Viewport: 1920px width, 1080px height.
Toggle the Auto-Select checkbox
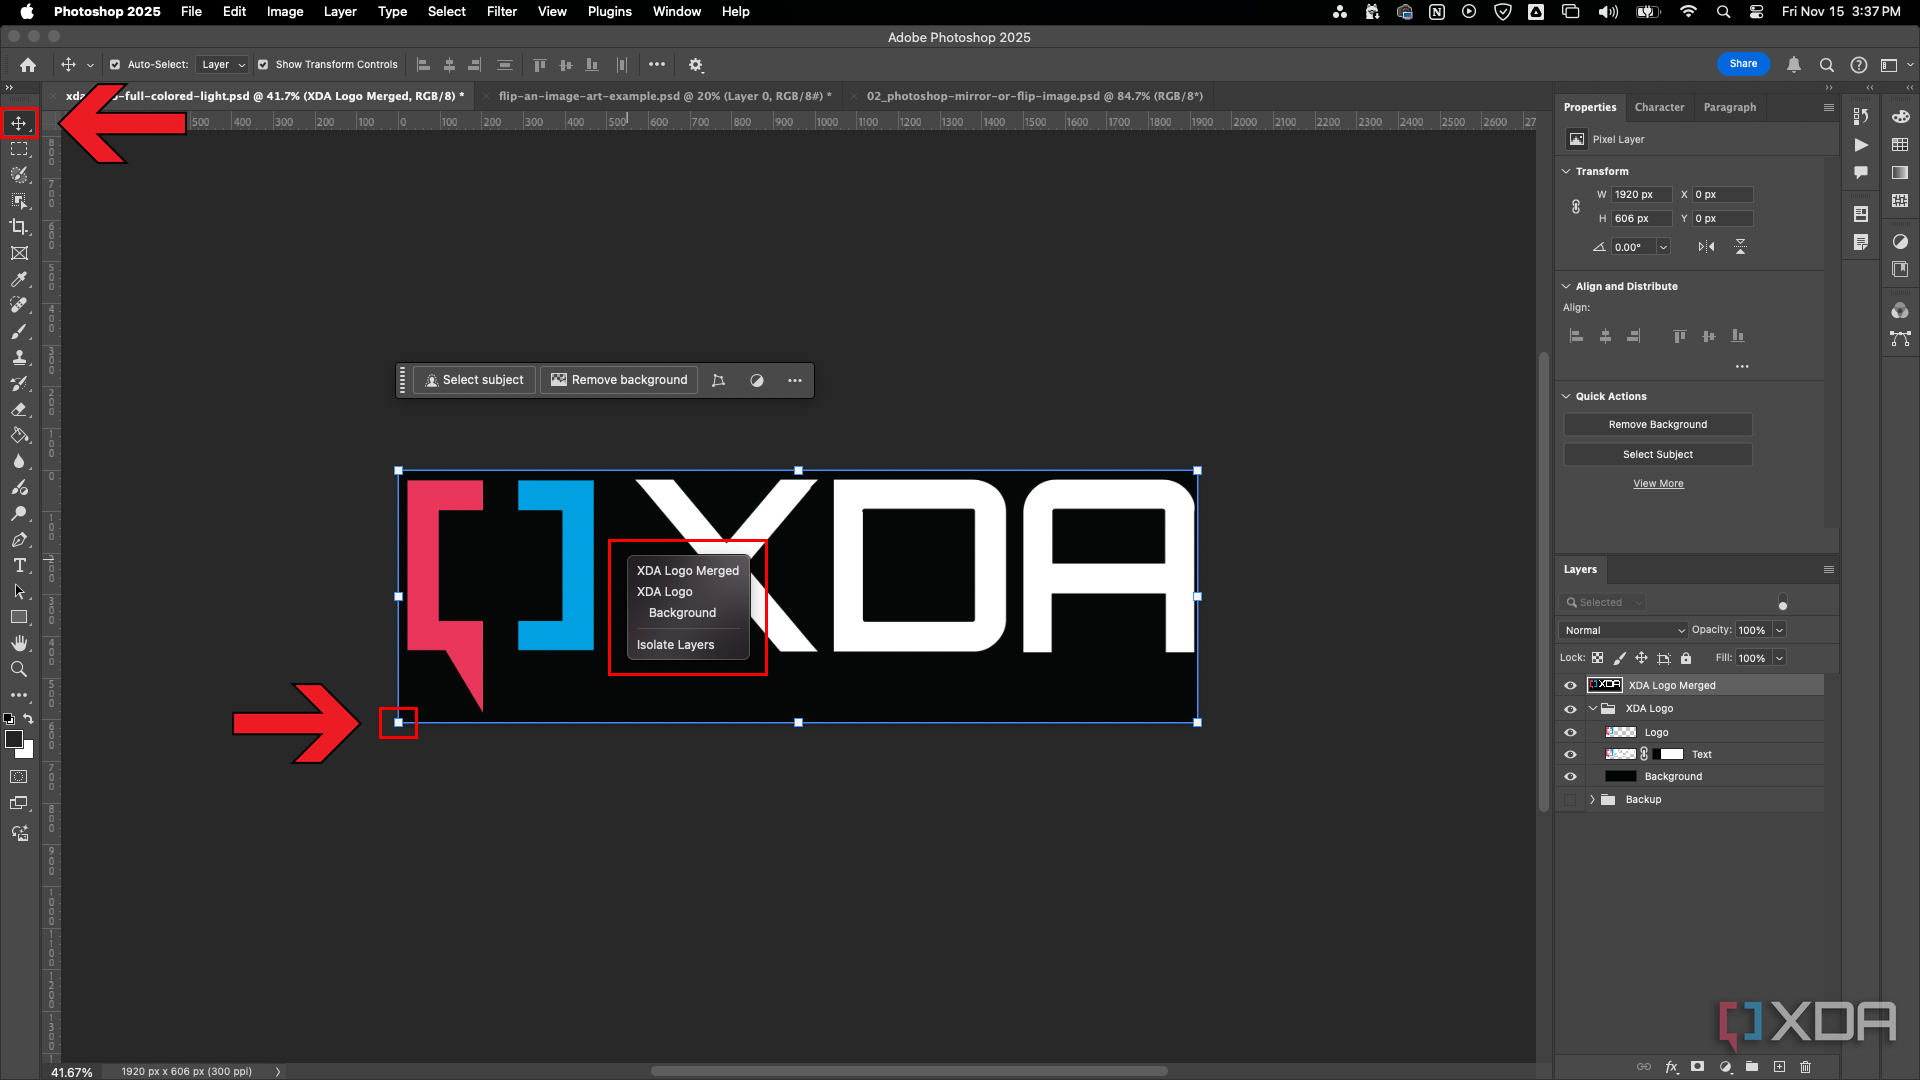115,65
